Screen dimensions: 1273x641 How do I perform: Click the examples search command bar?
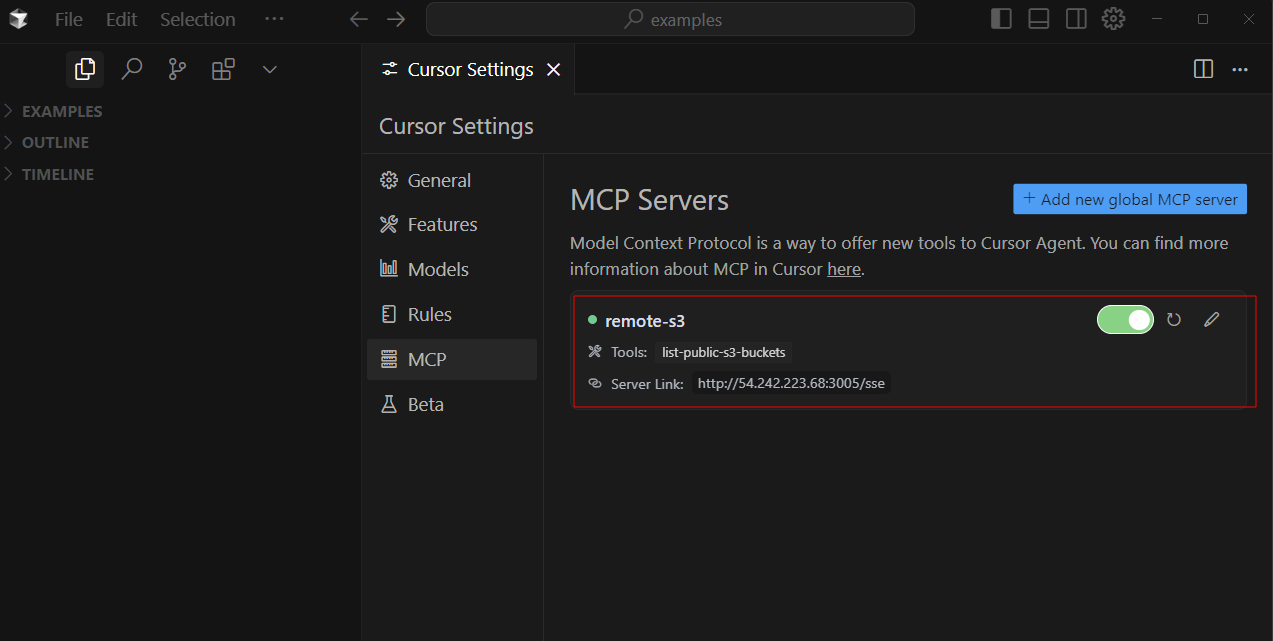pos(670,19)
